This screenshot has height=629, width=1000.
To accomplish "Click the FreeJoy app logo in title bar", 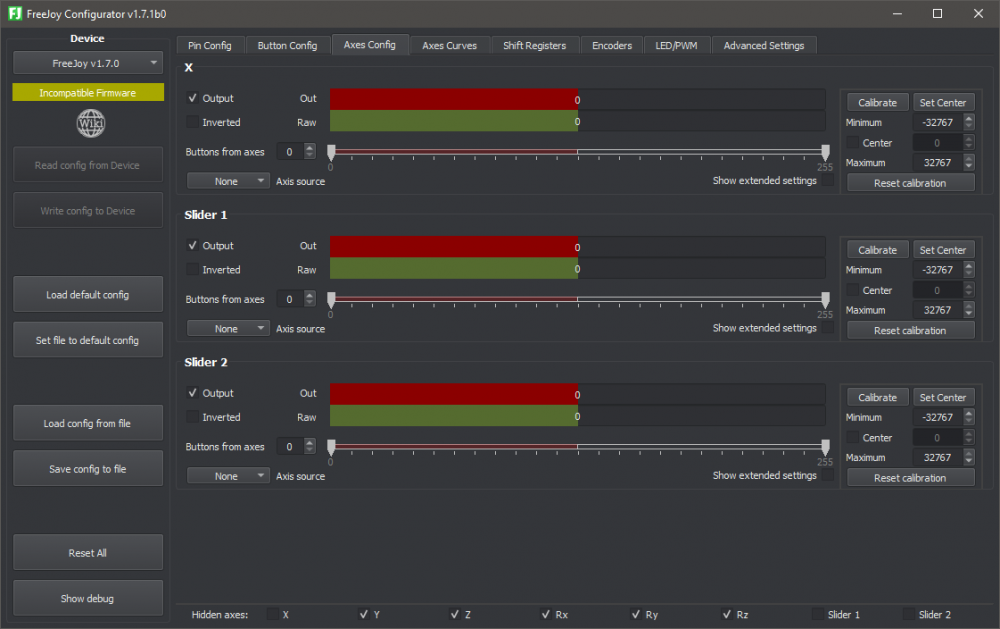I will (x=14, y=13).
